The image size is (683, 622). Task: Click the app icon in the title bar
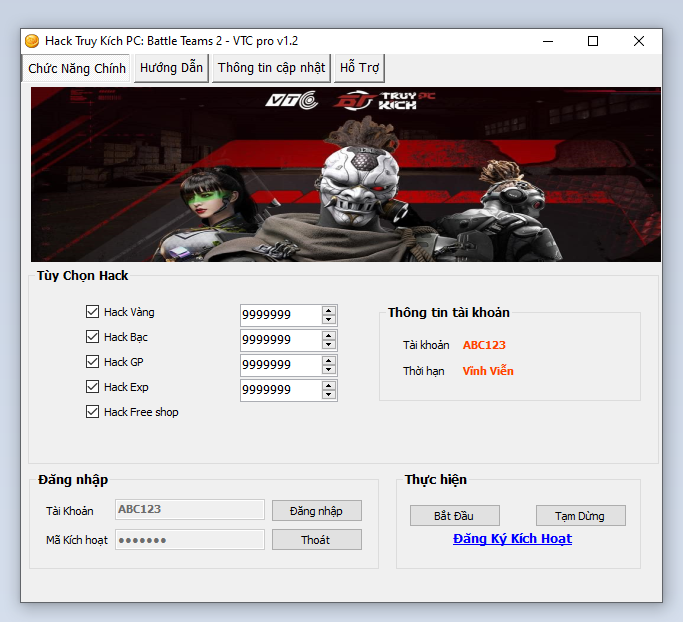coord(32,41)
